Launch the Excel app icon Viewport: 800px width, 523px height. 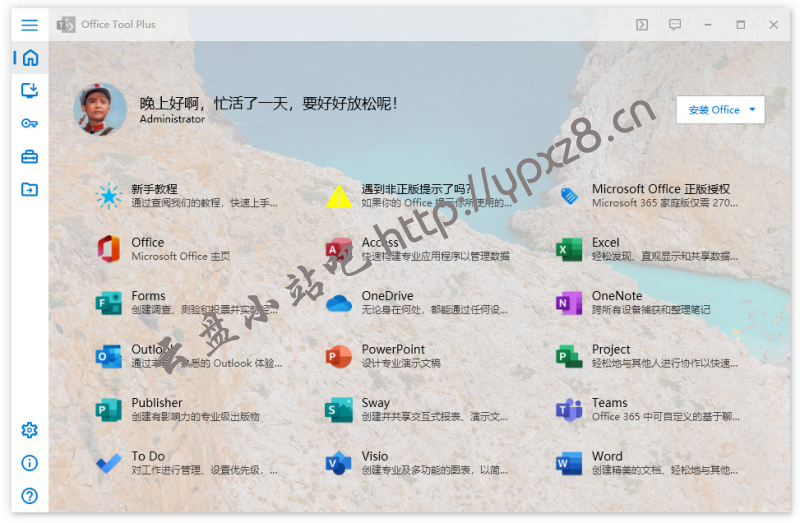point(569,250)
